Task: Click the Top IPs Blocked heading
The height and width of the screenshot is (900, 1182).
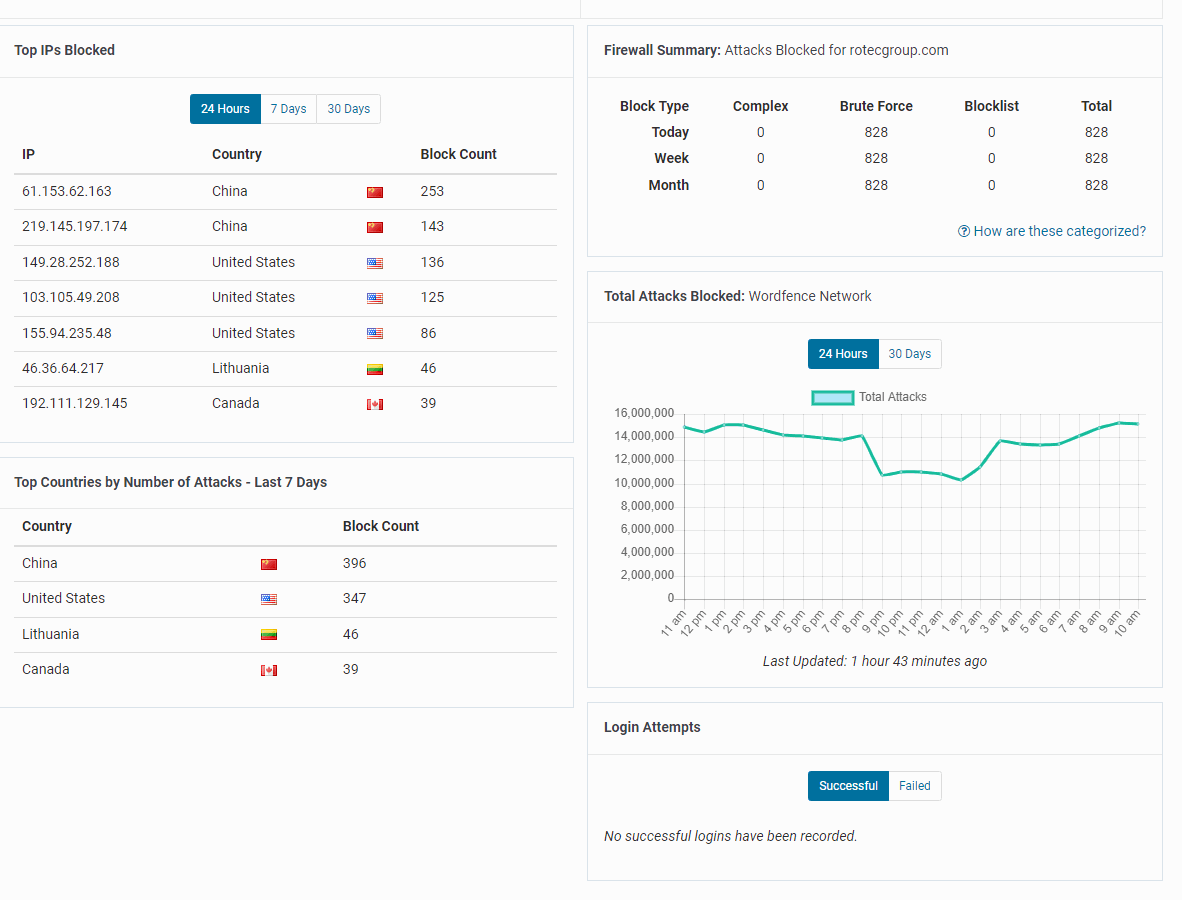Action: 65,51
